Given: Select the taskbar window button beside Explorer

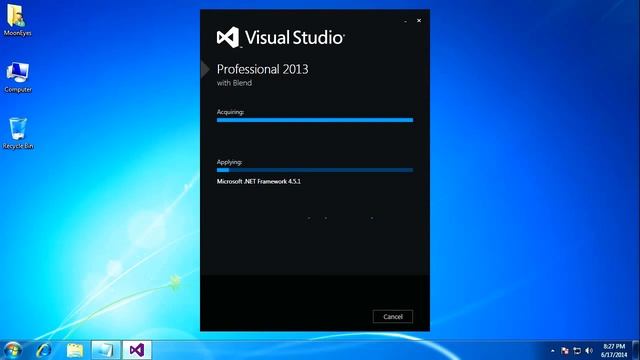Looking at the screenshot, I should 106,350.
